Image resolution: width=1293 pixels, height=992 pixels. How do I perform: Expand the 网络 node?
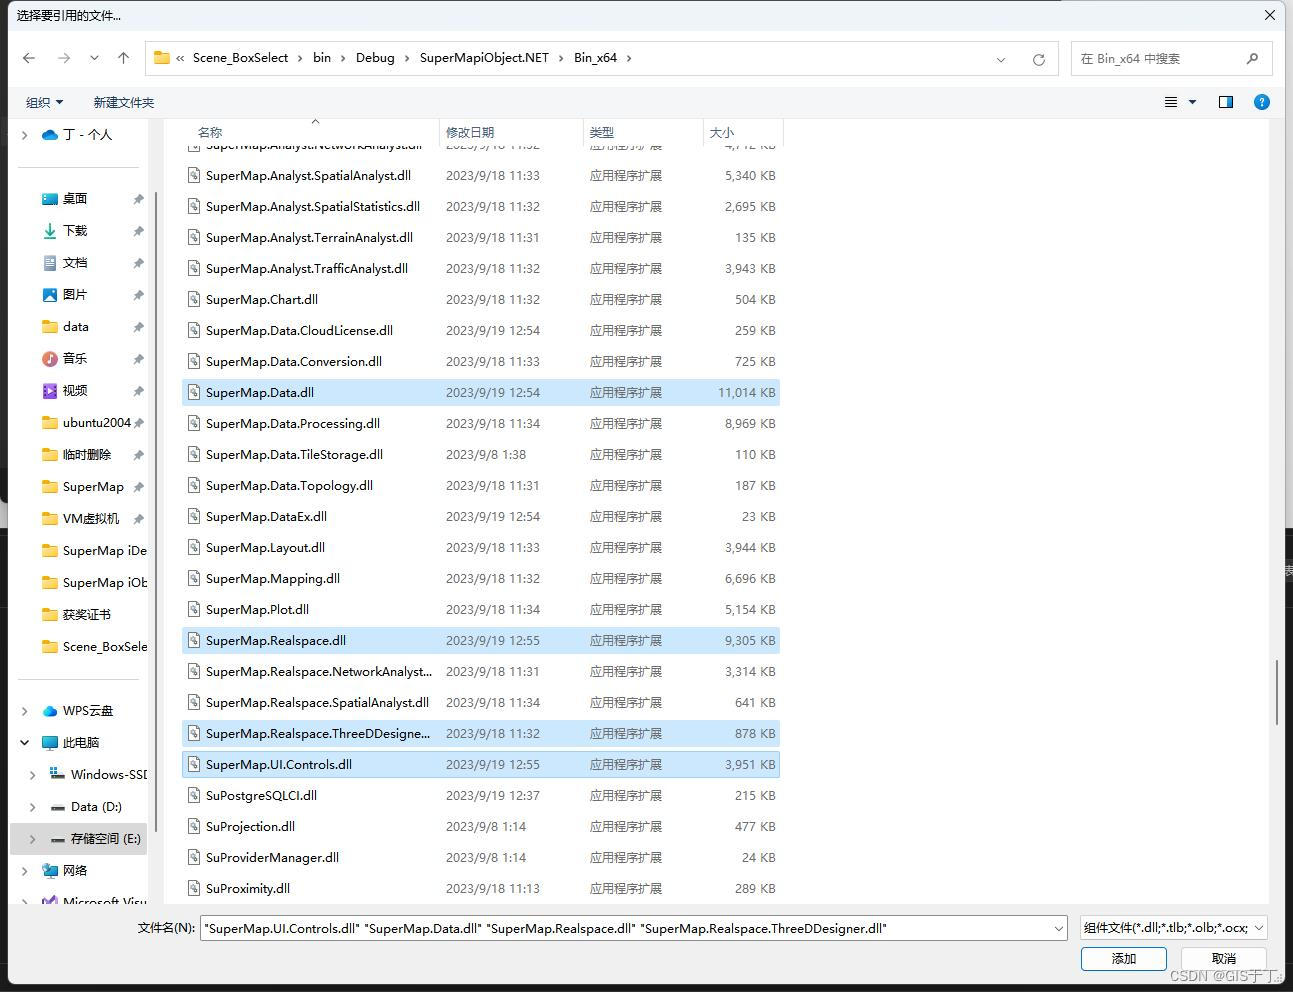pos(24,870)
